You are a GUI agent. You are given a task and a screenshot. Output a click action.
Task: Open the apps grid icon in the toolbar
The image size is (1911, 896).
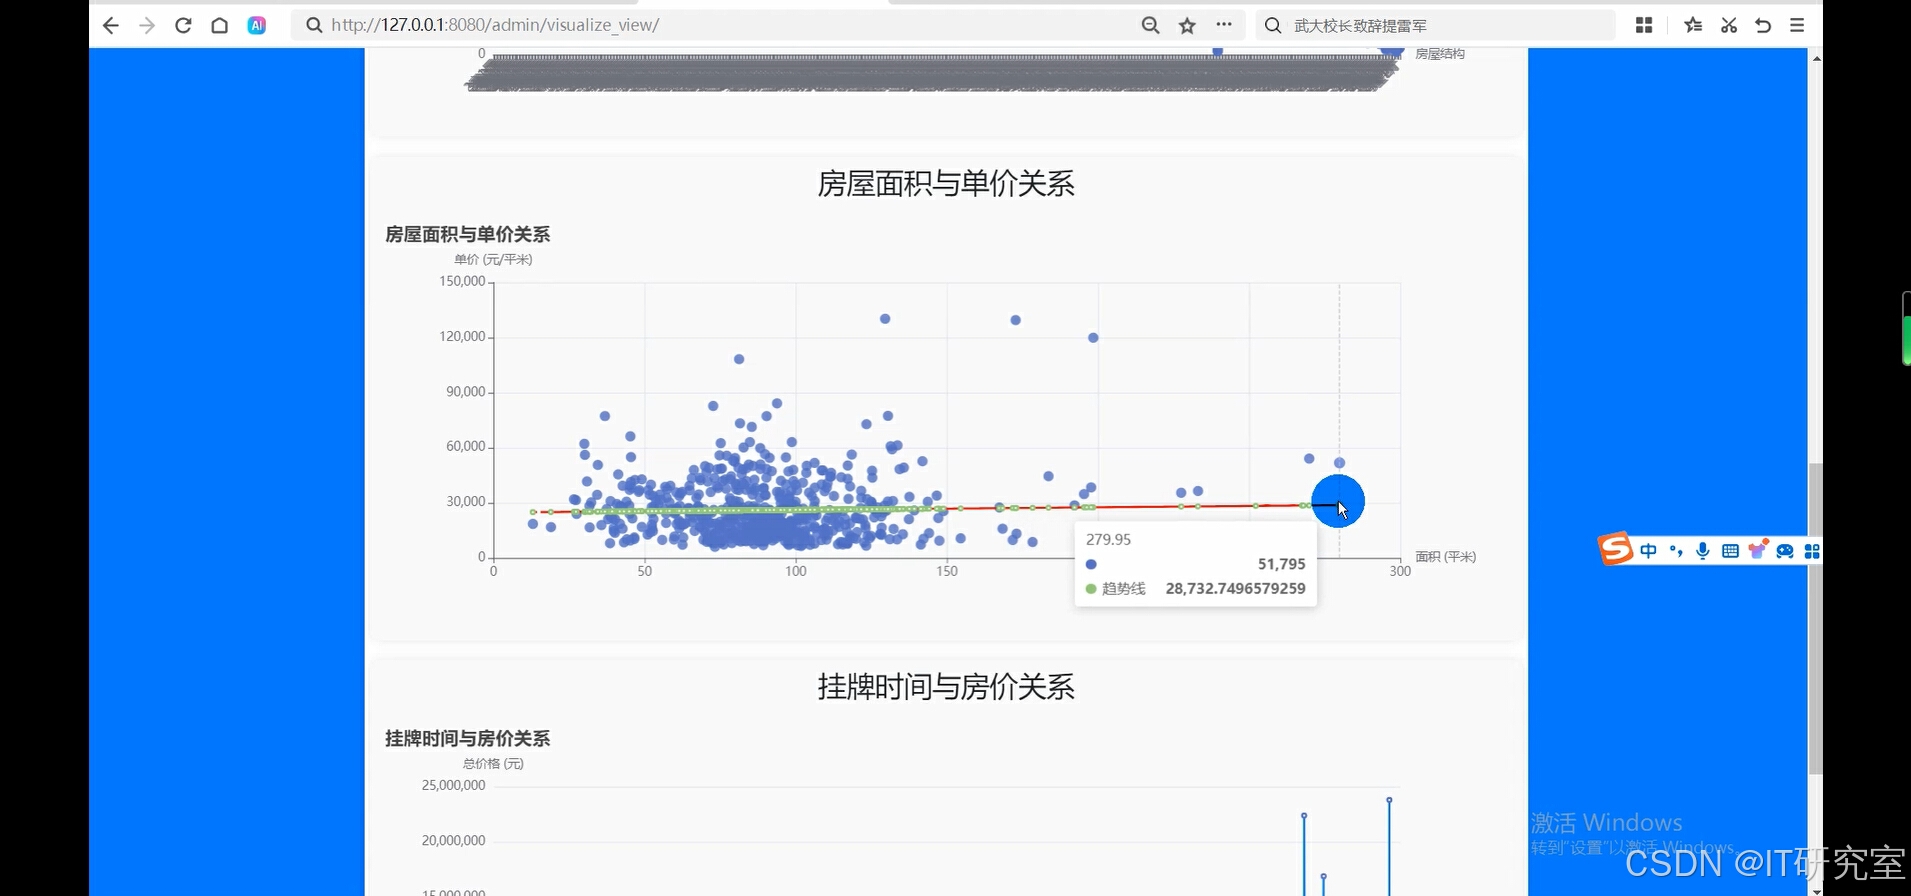1644,26
